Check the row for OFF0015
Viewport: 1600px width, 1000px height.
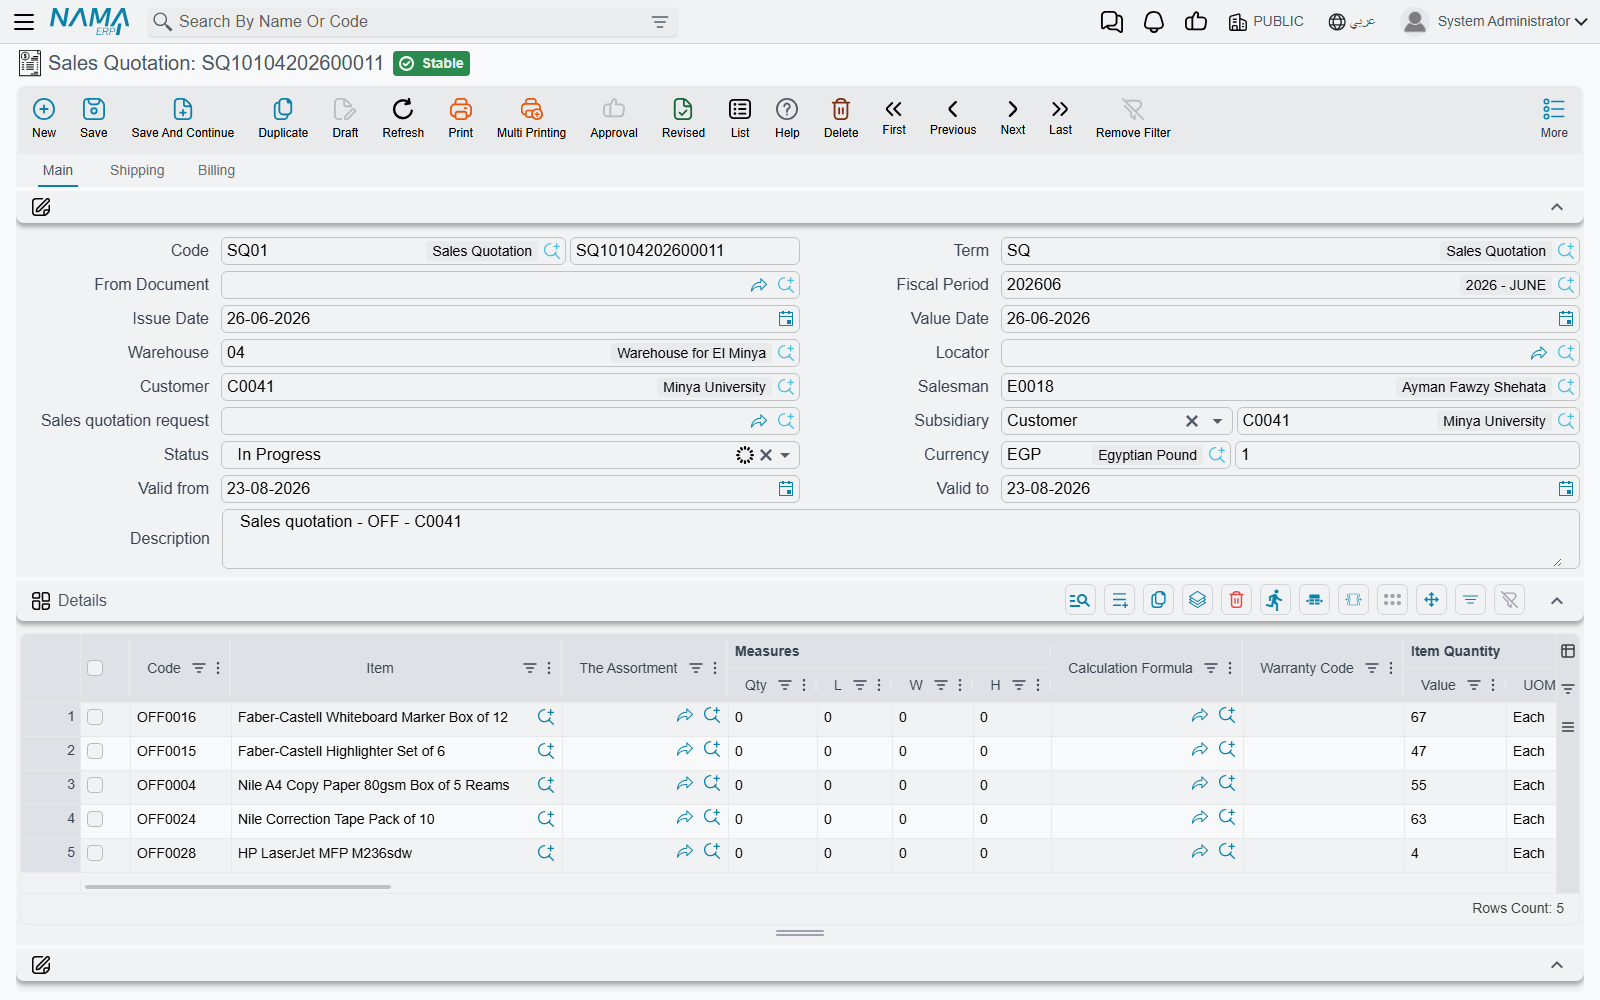click(95, 751)
